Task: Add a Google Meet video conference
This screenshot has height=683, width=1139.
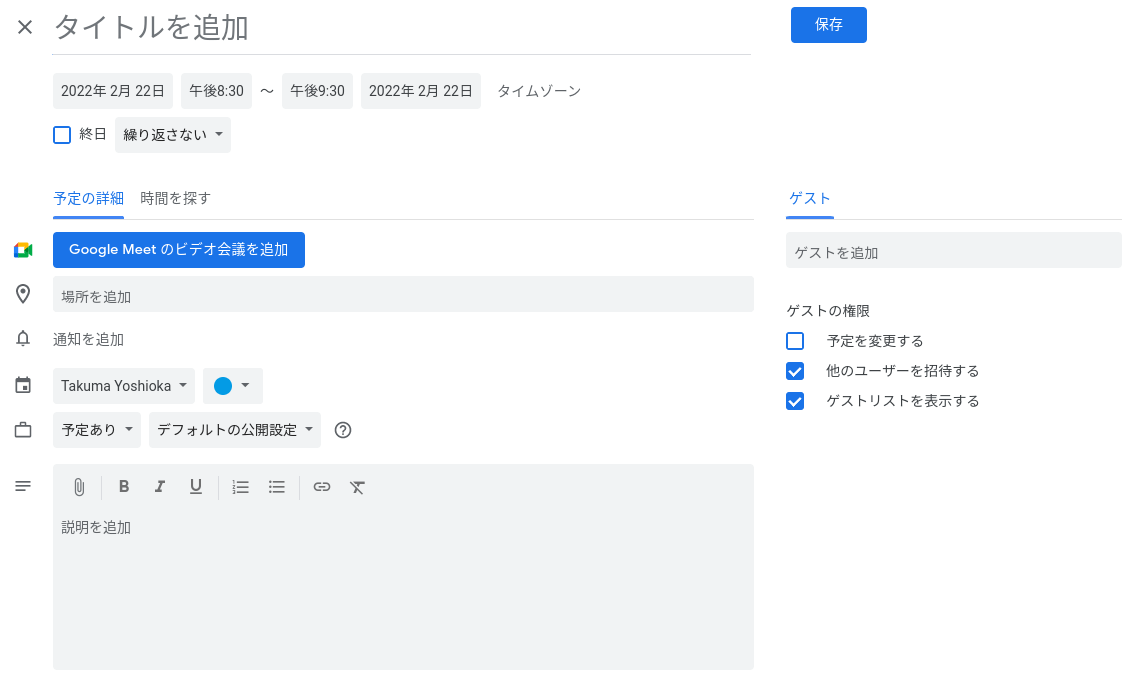Action: coord(179,250)
